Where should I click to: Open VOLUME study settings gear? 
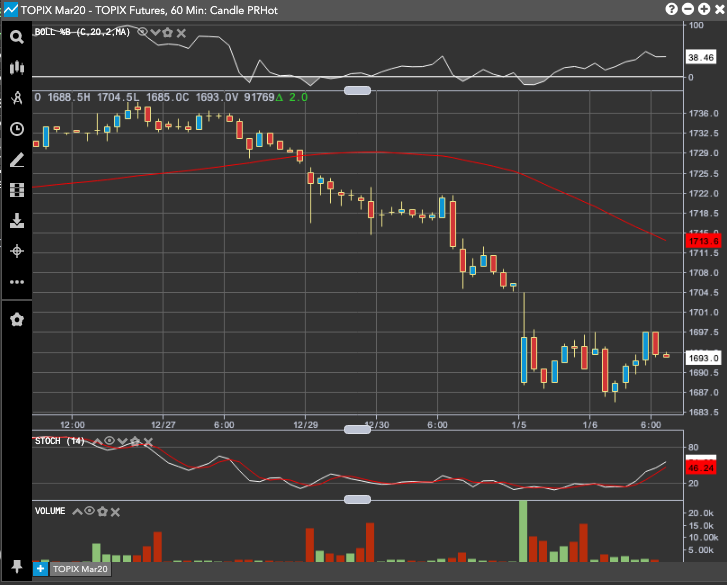point(102,512)
